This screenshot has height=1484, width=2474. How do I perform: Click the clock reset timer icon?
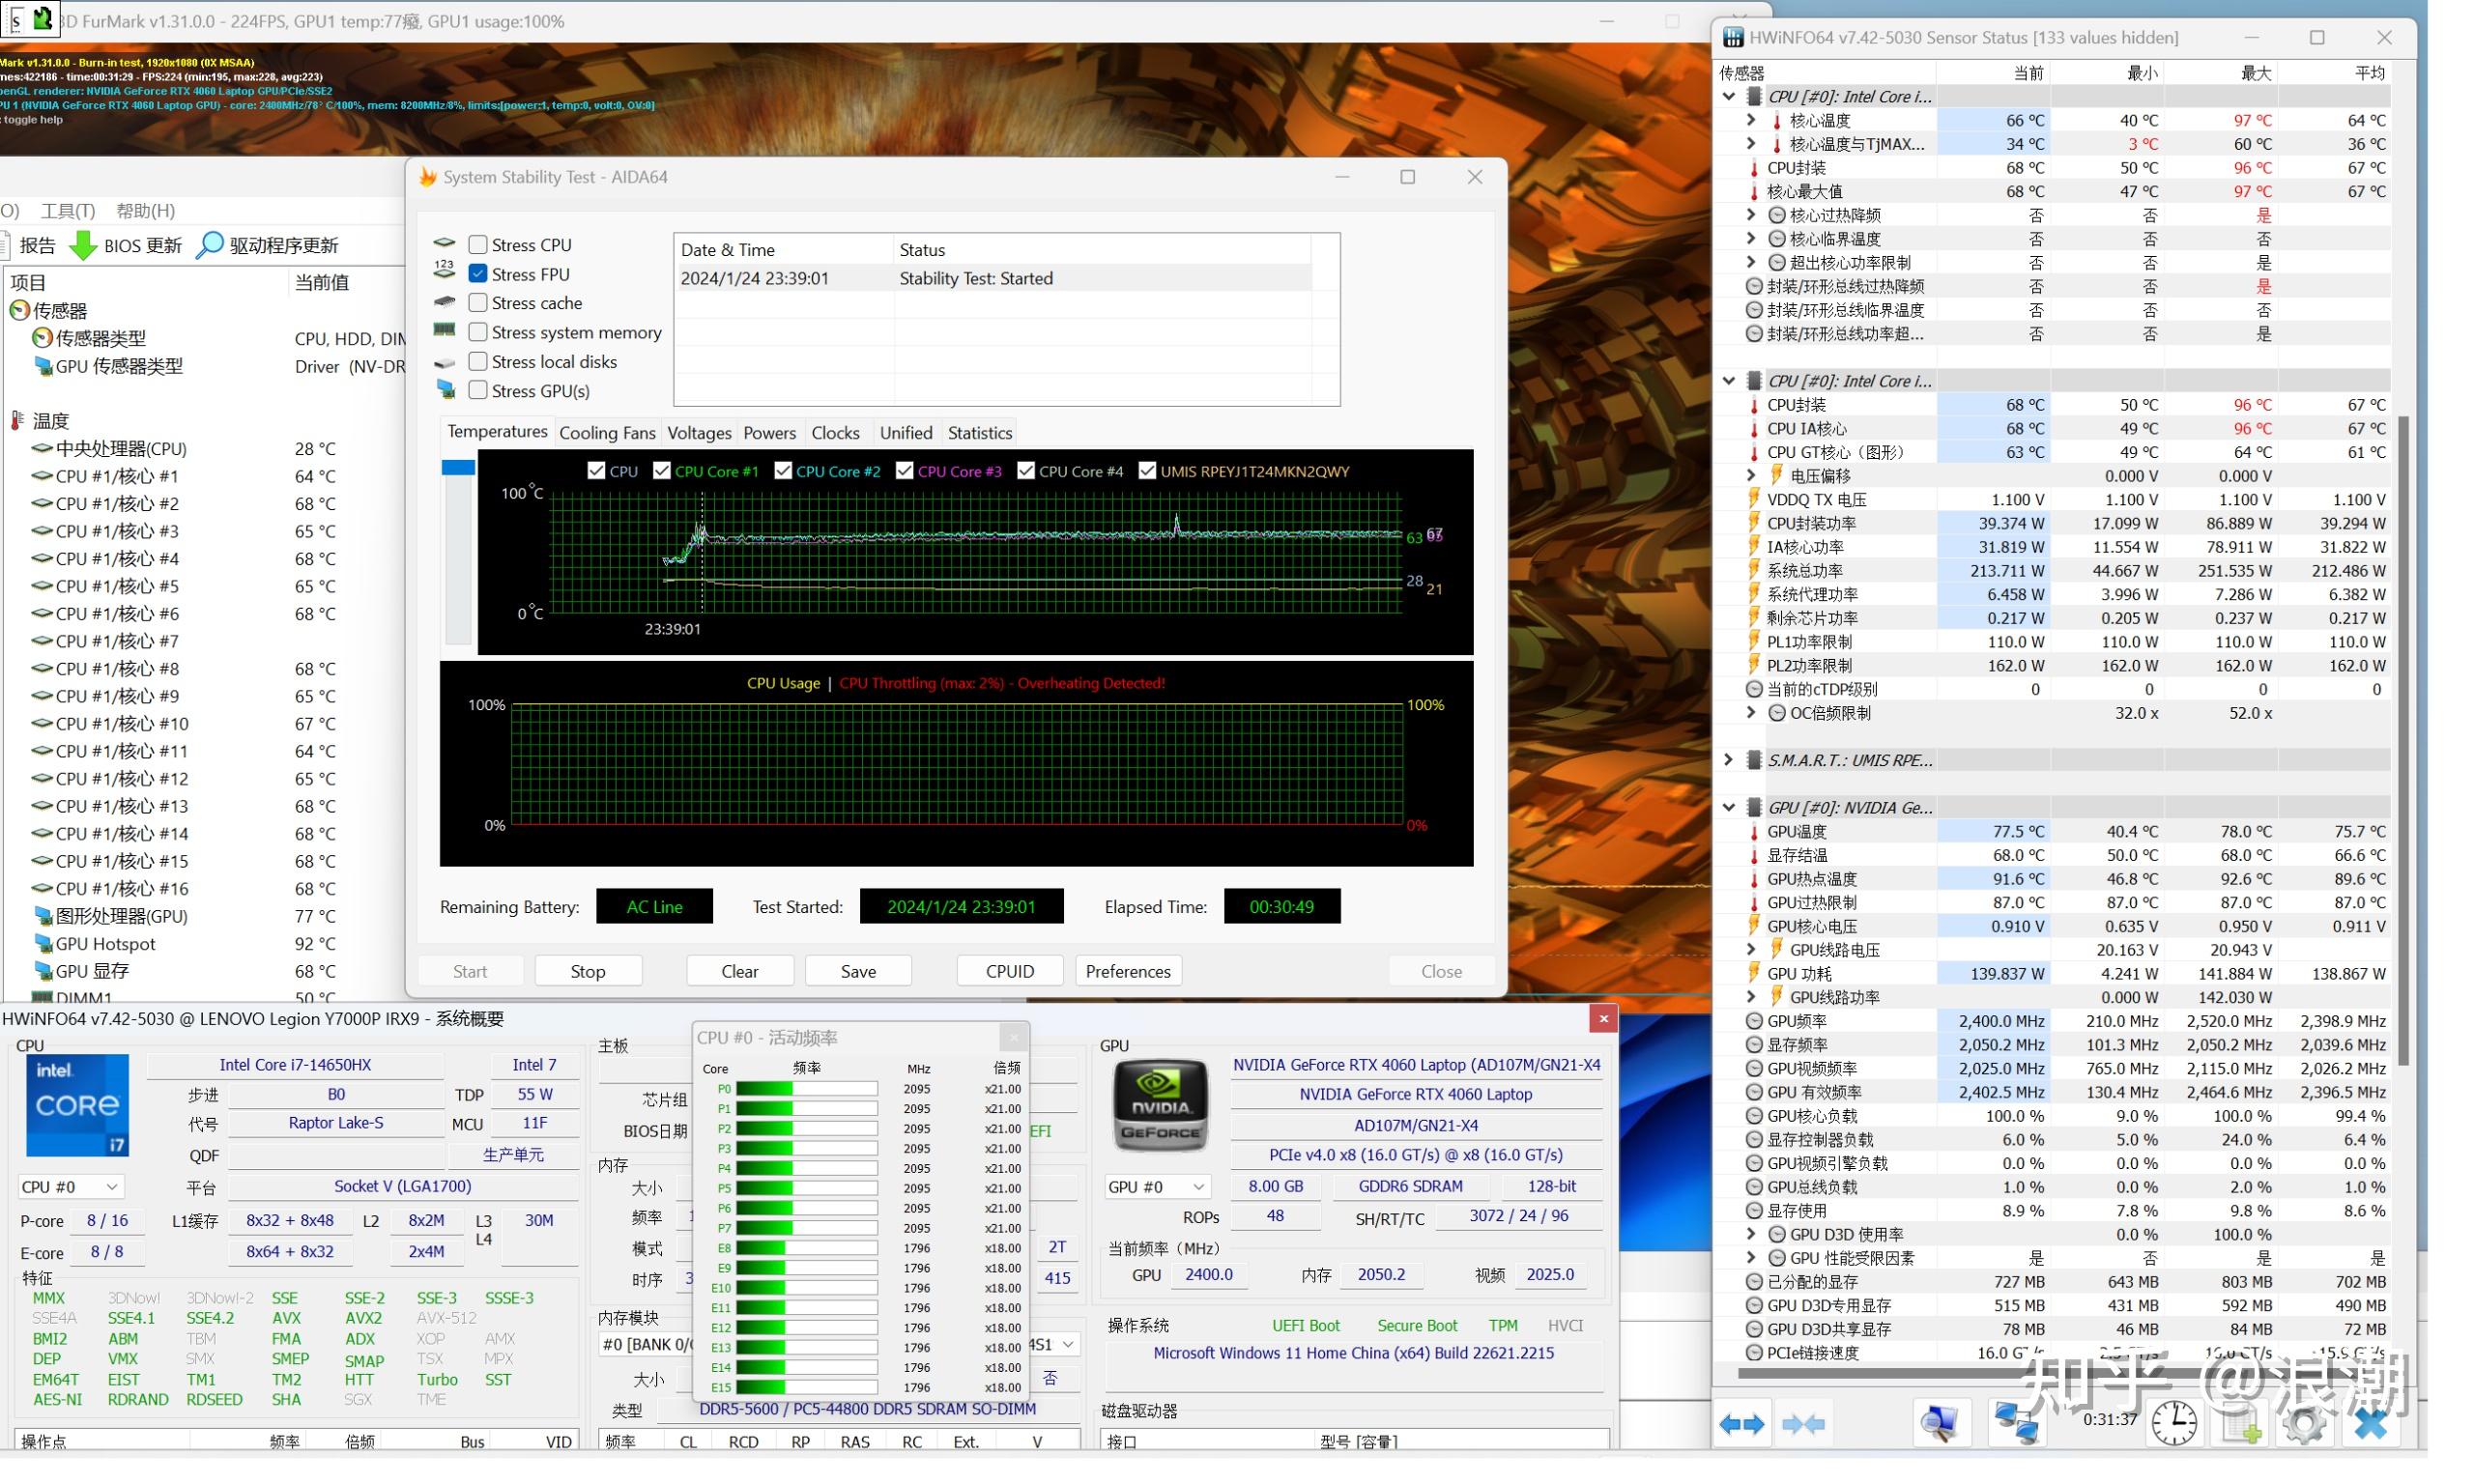coord(2174,1423)
